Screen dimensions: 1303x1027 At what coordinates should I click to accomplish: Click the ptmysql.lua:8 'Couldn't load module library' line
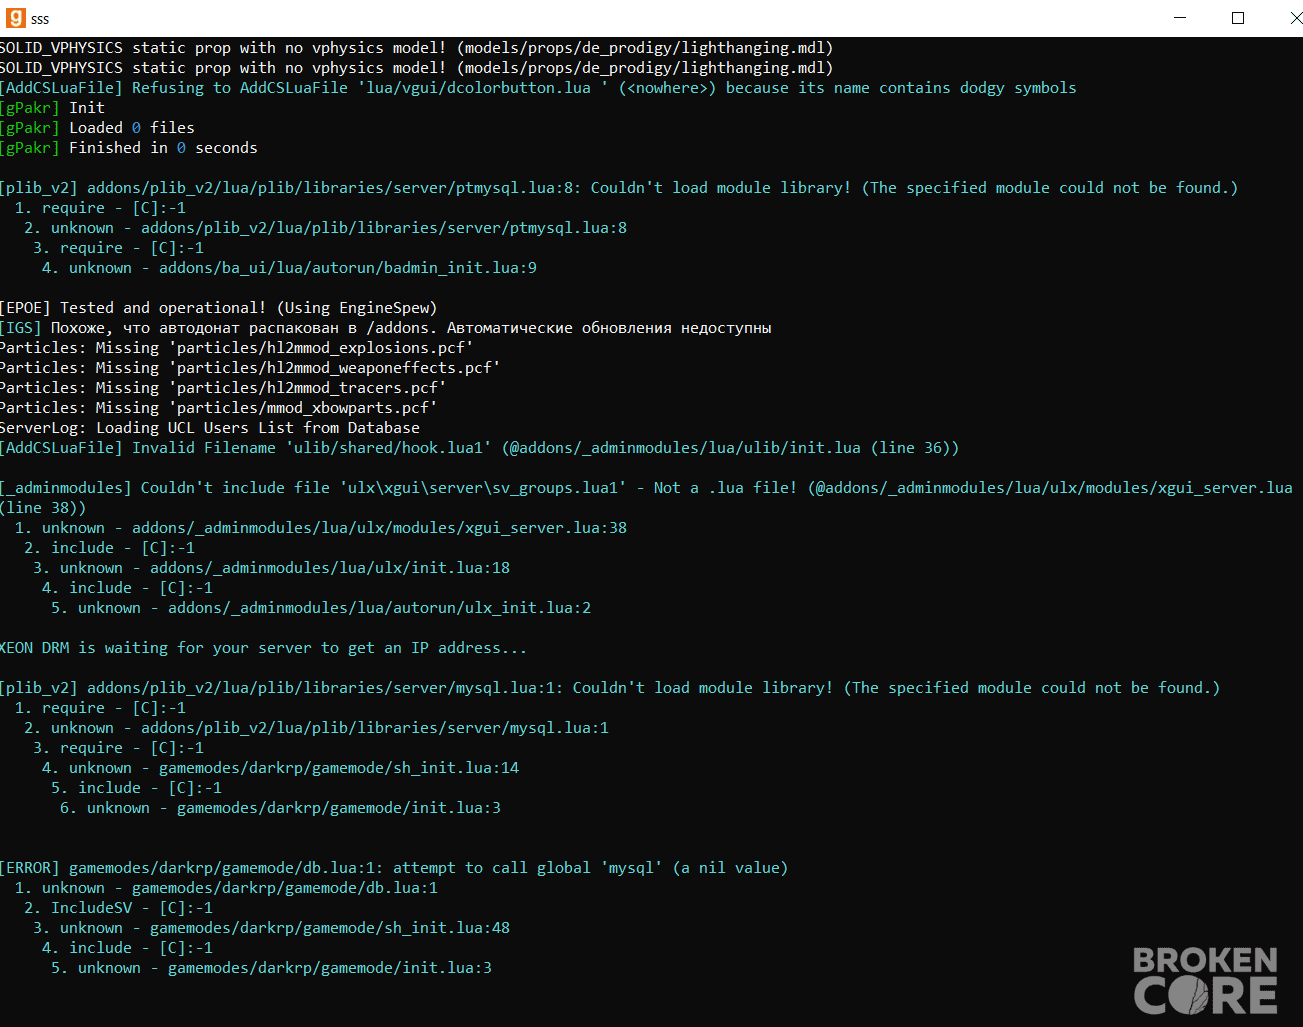(619, 188)
